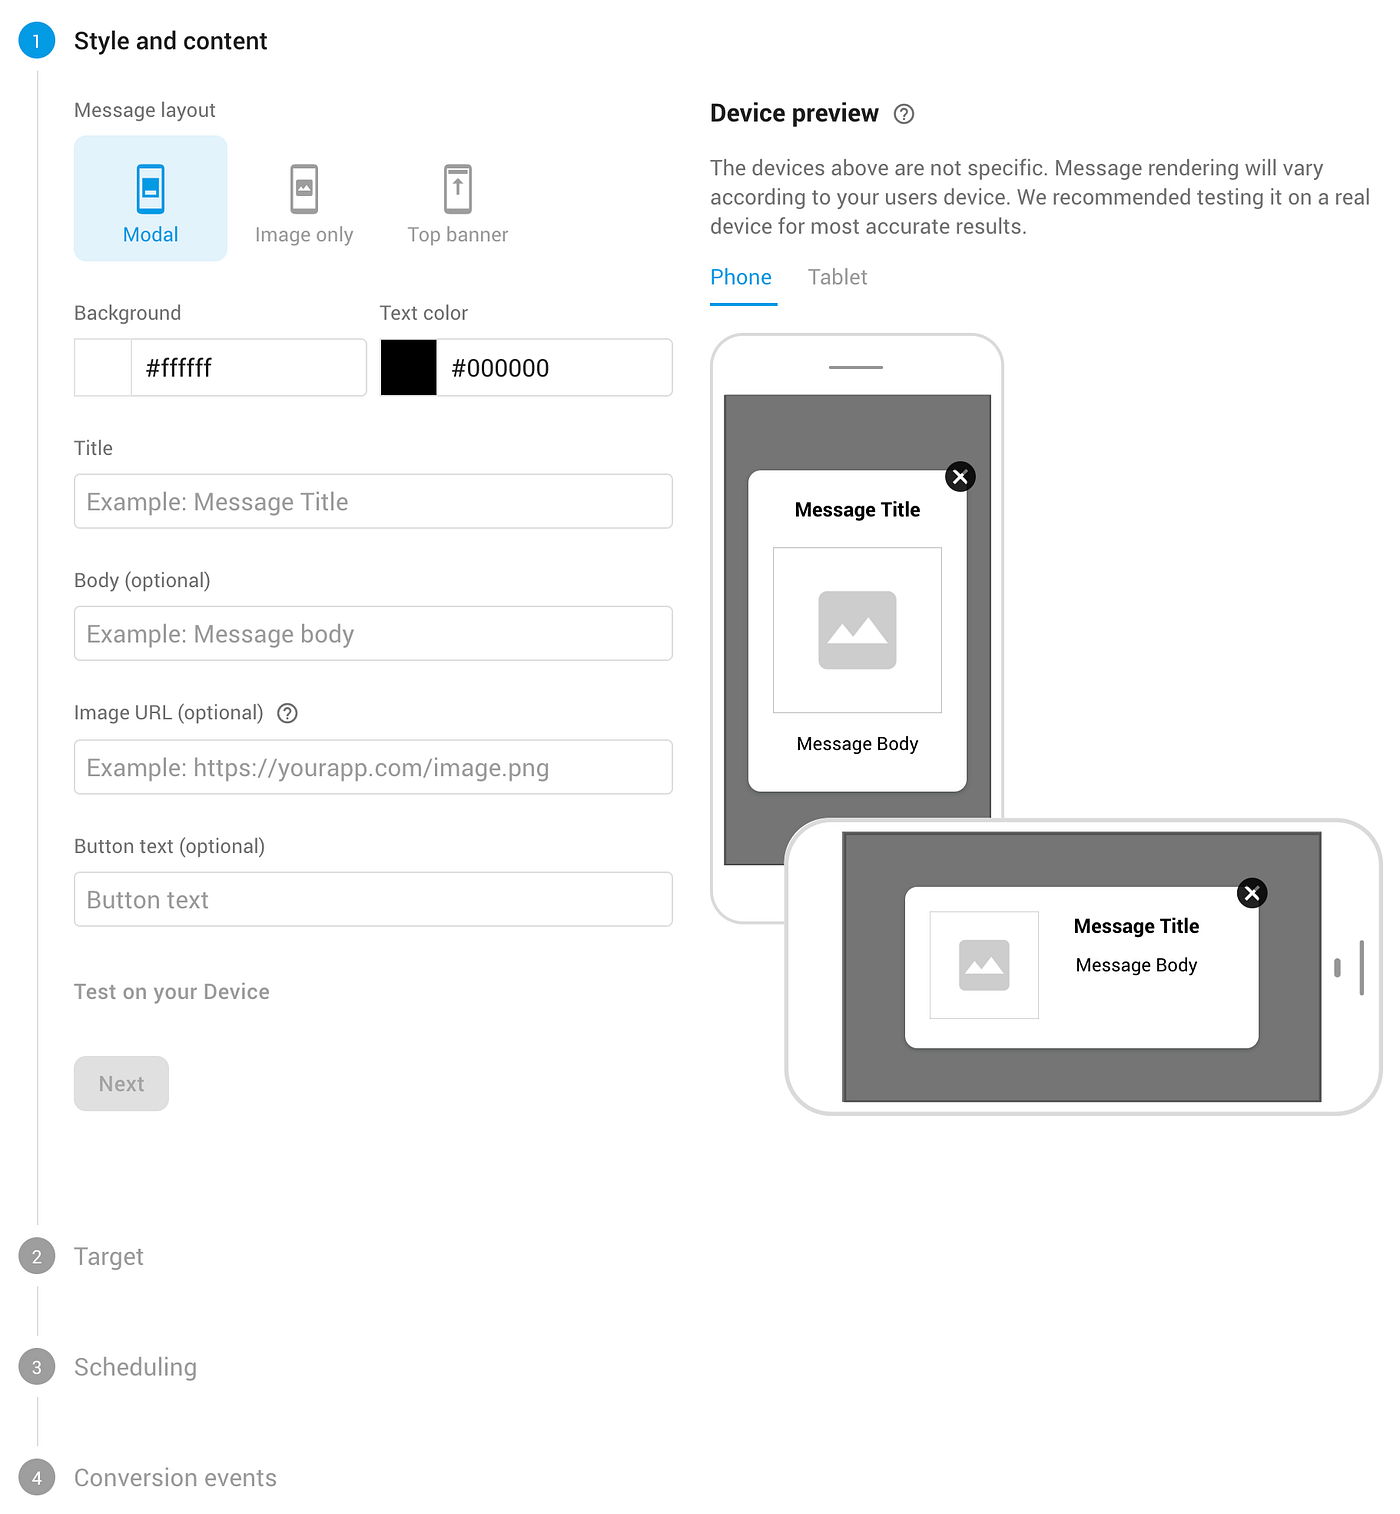Open the black Text color swatch
This screenshot has height=1514, width=1400.
click(x=408, y=367)
